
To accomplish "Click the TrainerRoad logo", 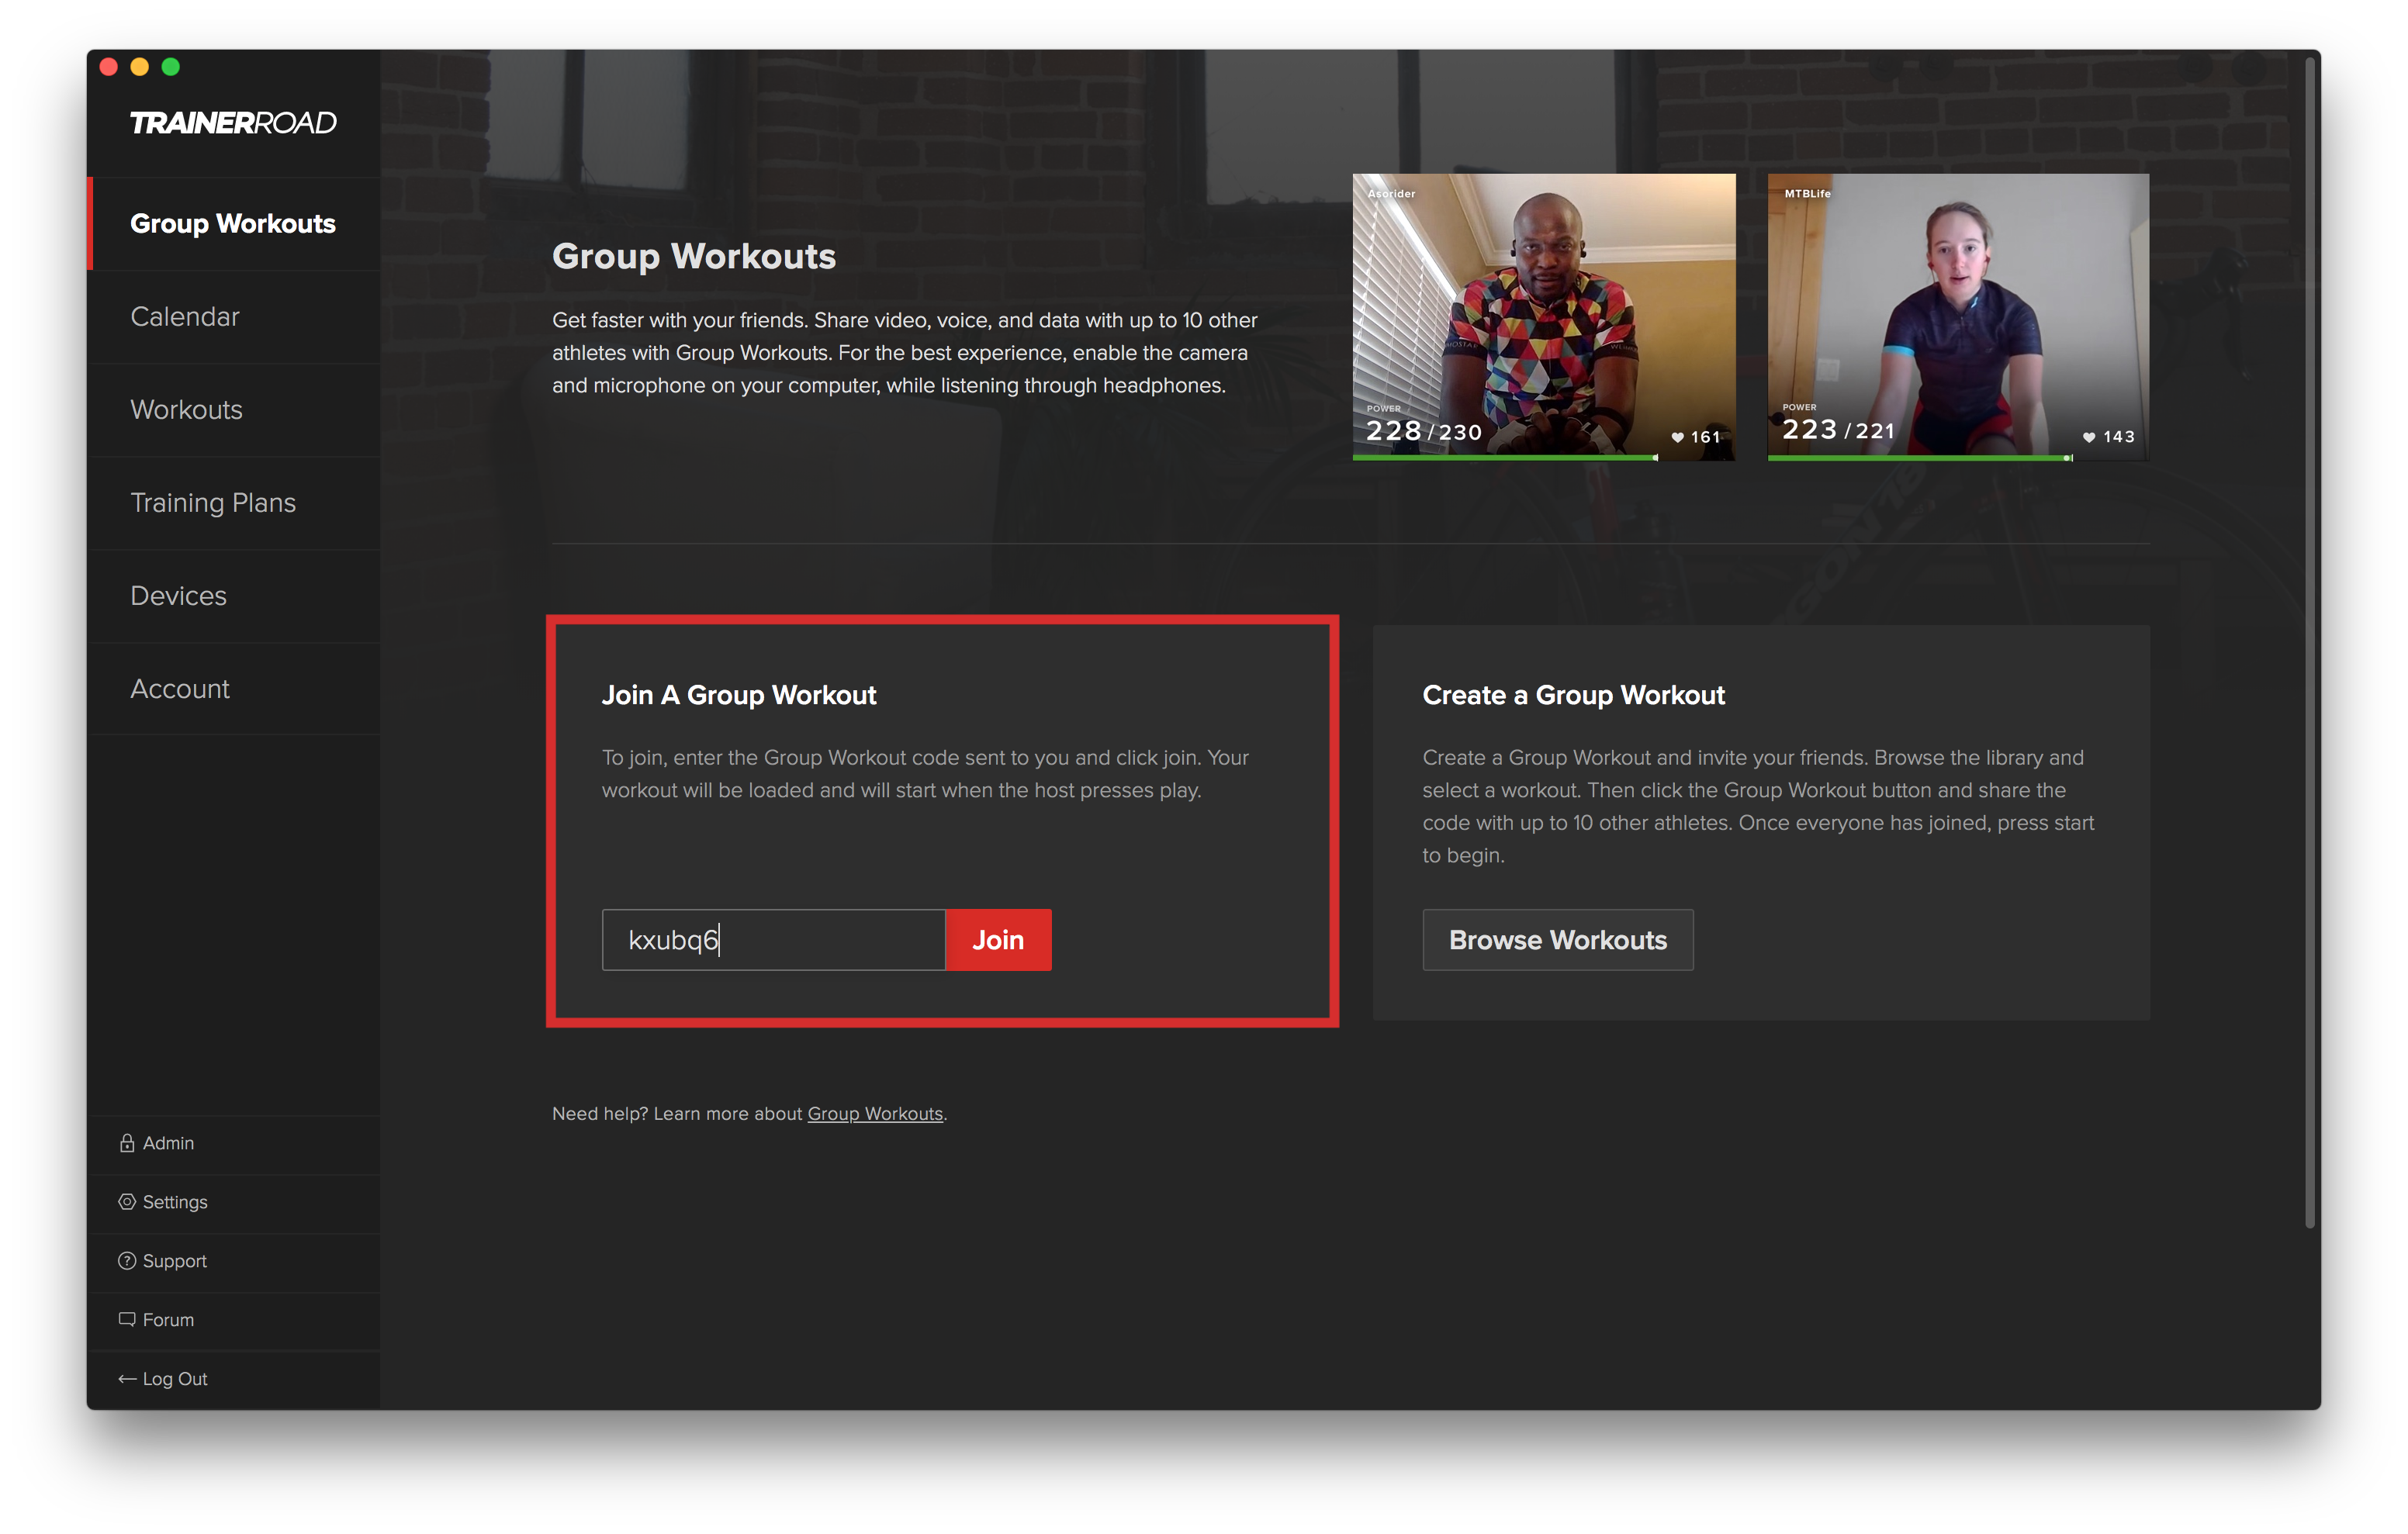I will tap(233, 123).
